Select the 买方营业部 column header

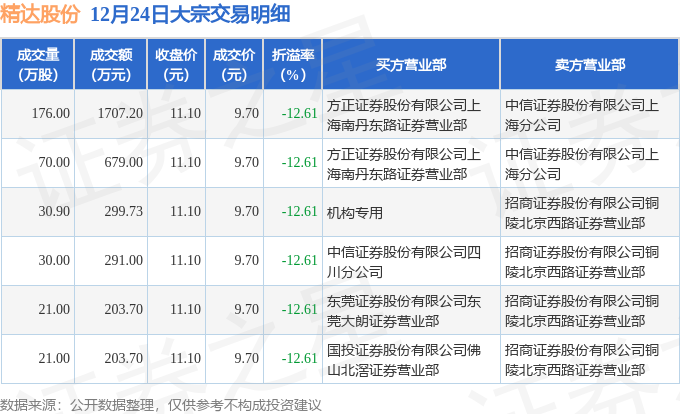[x=411, y=65]
